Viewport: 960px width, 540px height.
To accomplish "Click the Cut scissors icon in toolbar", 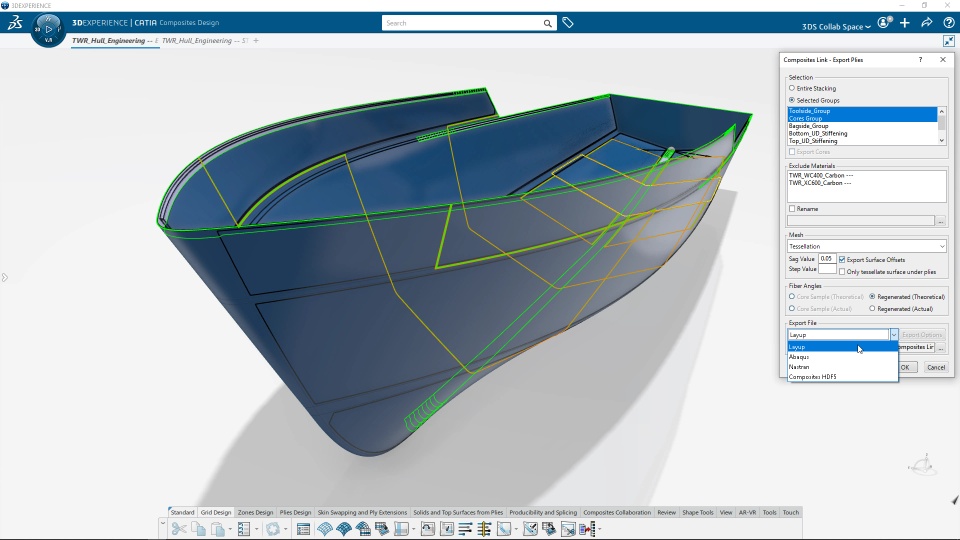I will pyautogui.click(x=179, y=529).
